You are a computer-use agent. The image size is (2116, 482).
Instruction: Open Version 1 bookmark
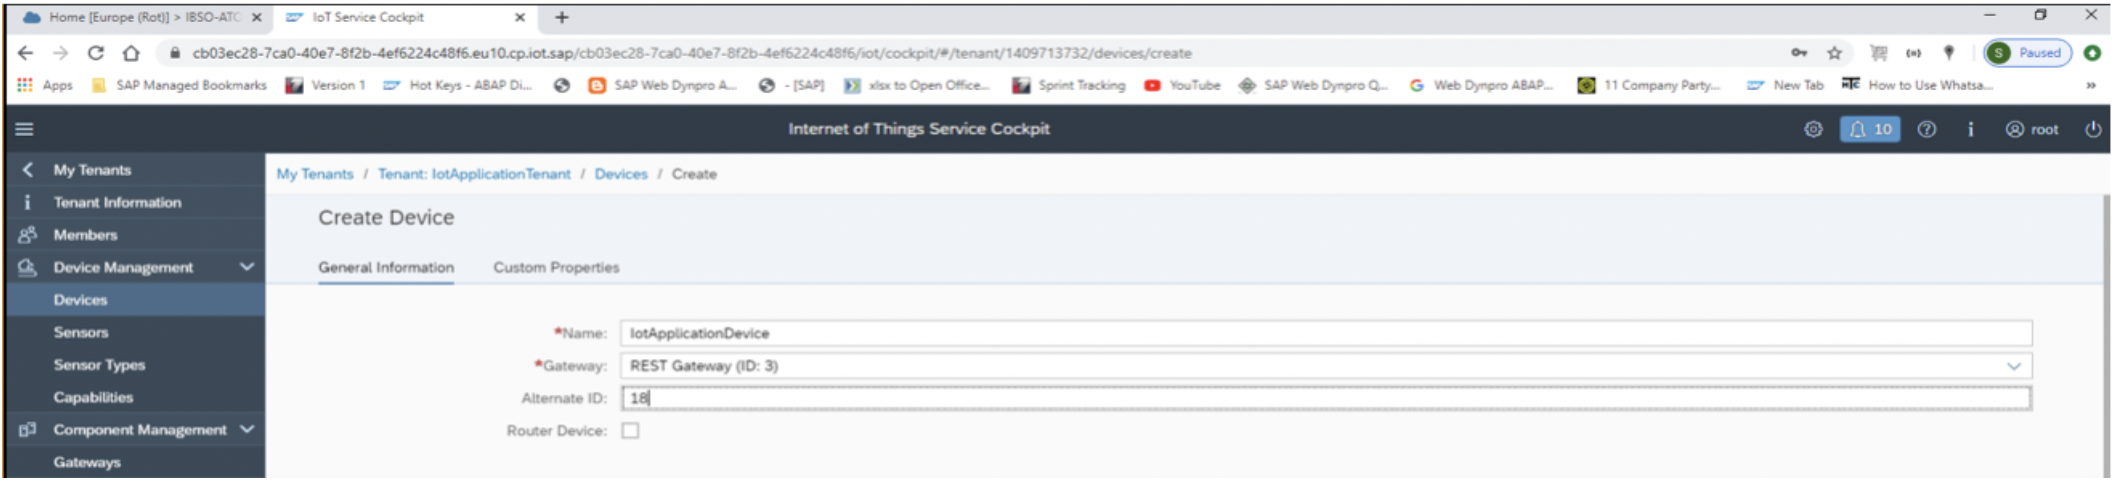[x=326, y=85]
